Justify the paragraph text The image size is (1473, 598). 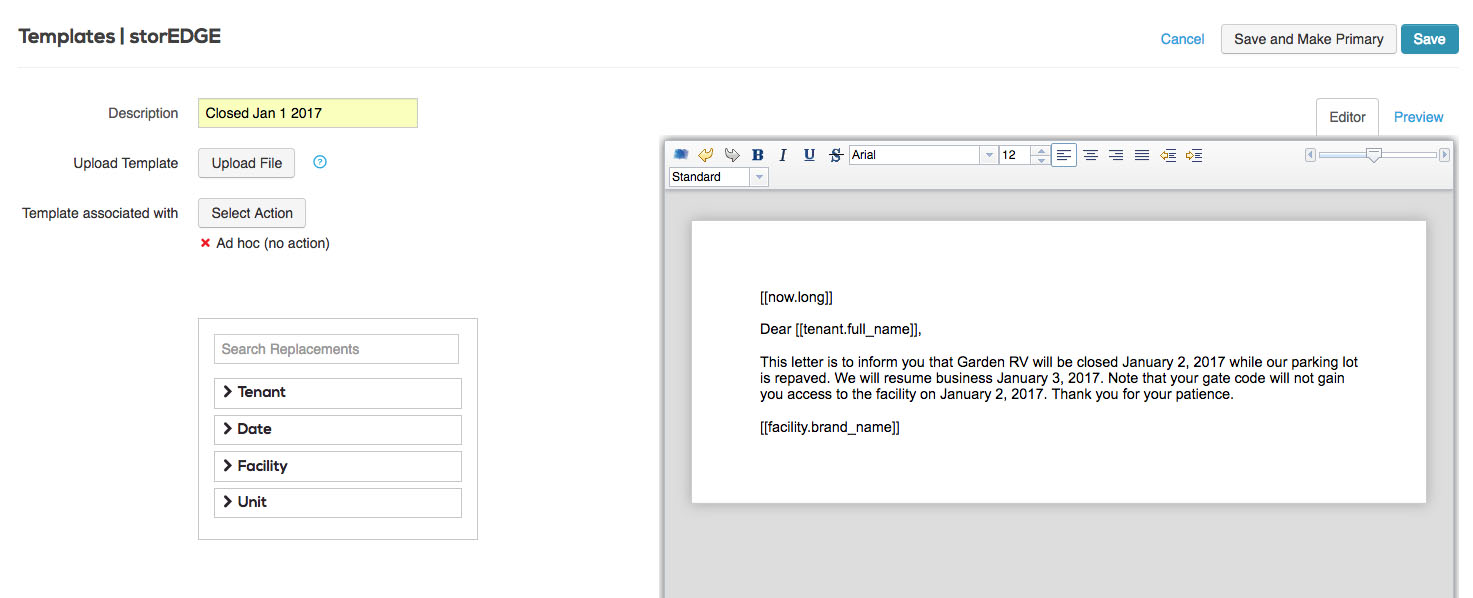tap(1141, 155)
